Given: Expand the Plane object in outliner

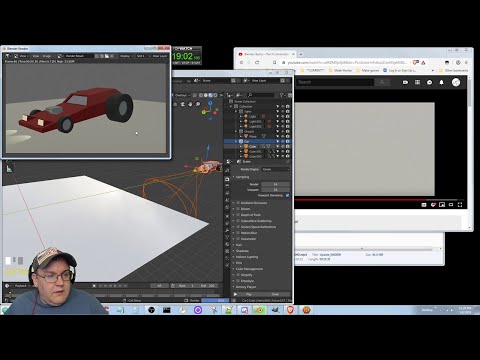Looking at the screenshot, I should pyautogui.click(x=241, y=136).
